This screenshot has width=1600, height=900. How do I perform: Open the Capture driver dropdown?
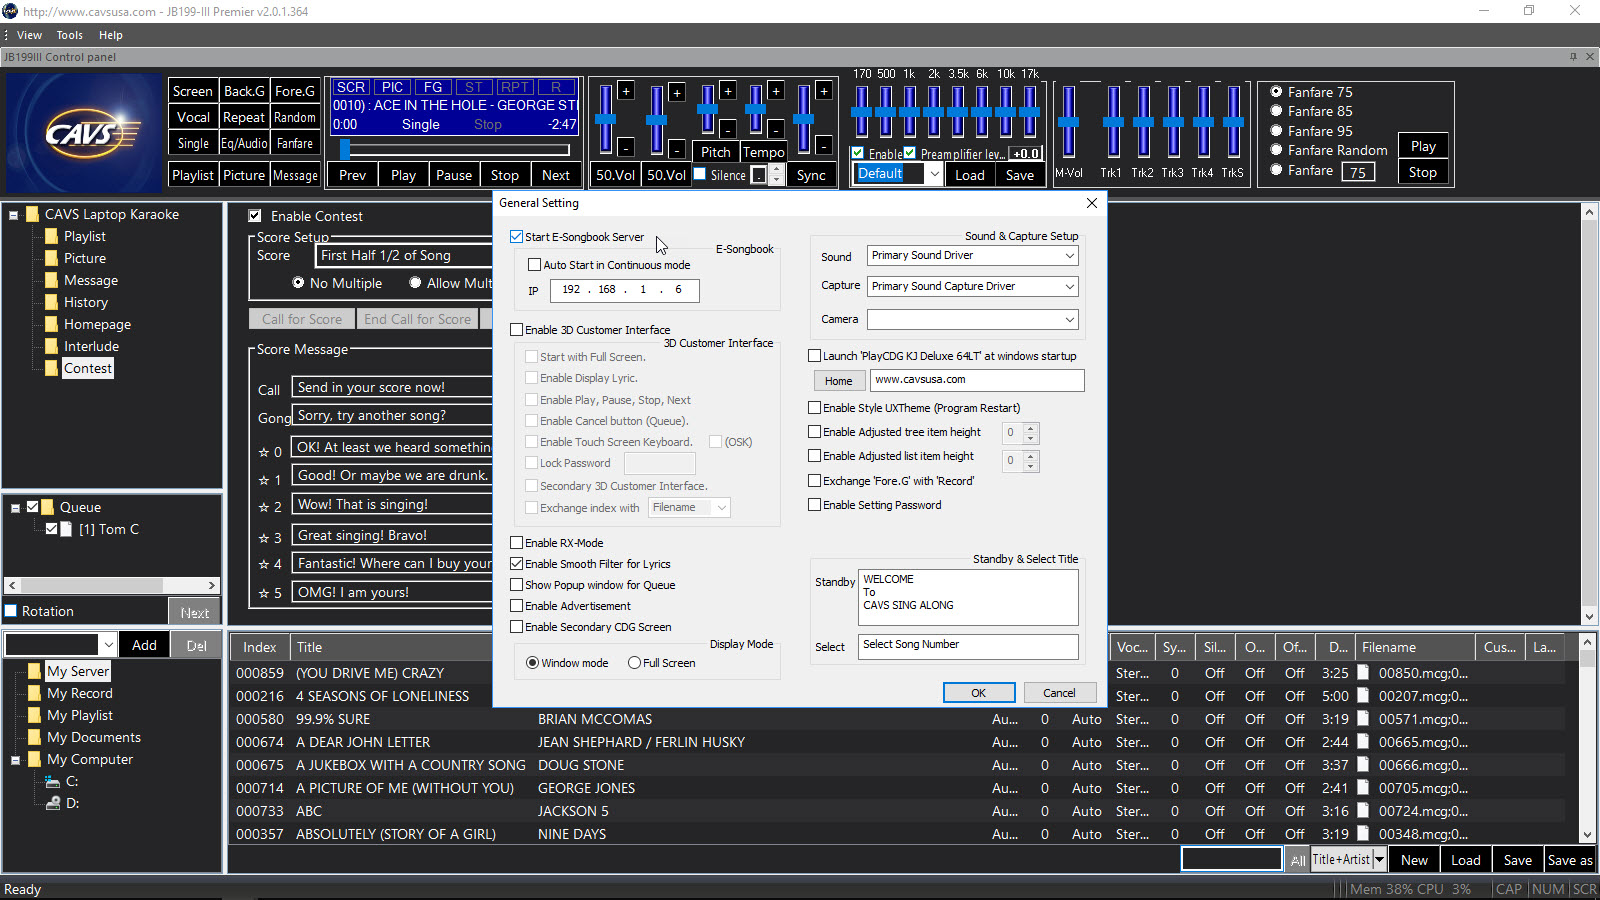click(x=1069, y=287)
